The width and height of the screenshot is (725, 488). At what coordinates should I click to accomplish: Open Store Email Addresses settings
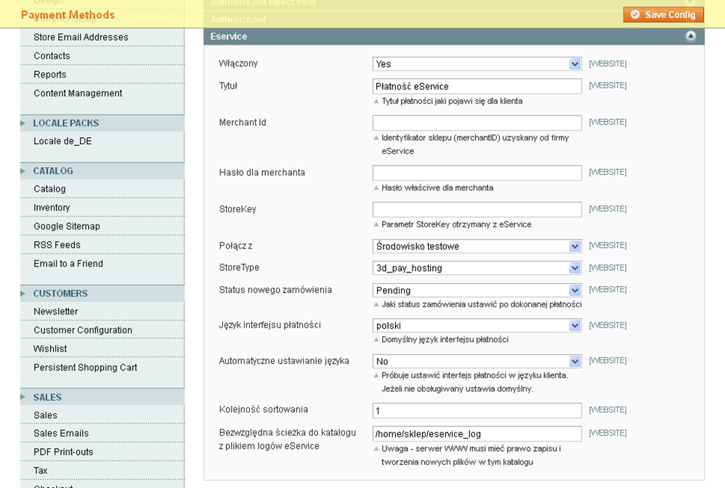point(102,37)
